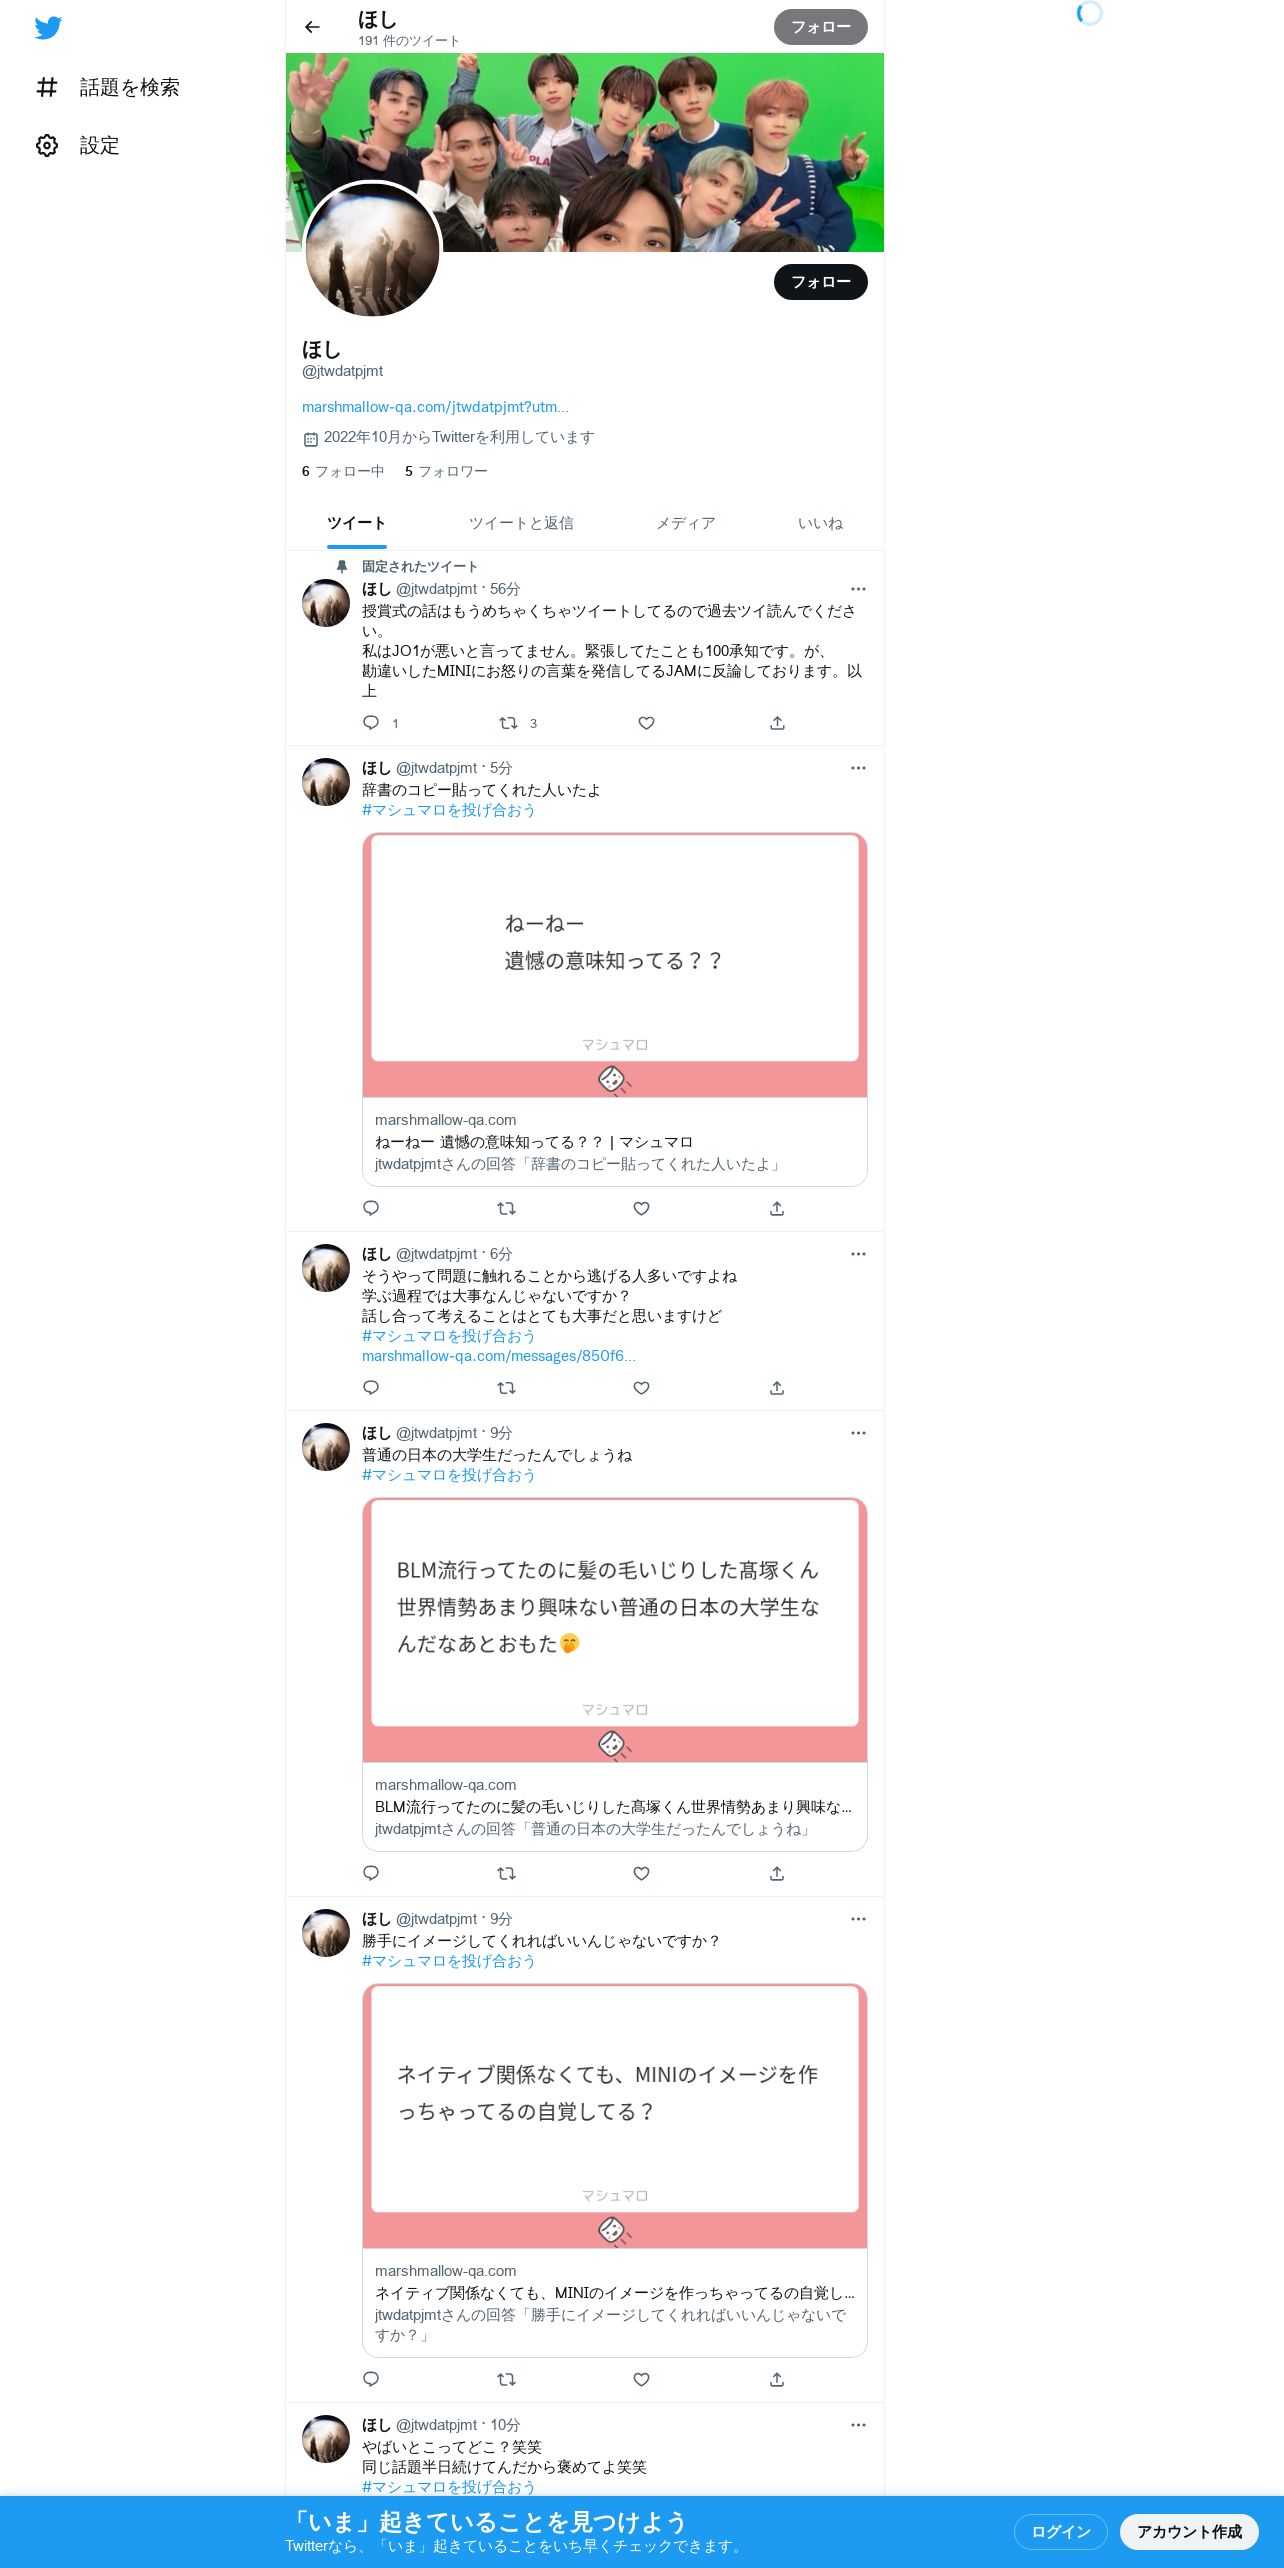Viewport: 1284px width, 2568px height.
Task: Like the pinned tweet
Action: click(x=646, y=723)
